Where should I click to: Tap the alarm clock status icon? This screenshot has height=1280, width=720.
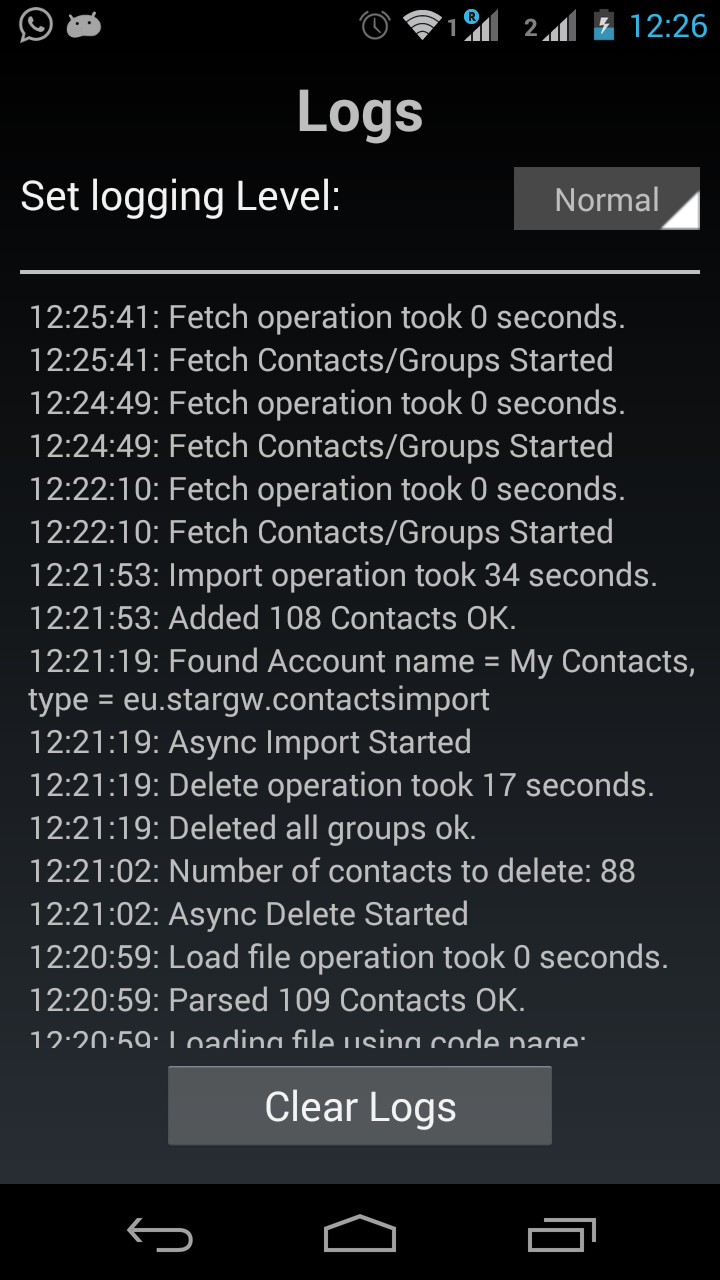coord(375,25)
